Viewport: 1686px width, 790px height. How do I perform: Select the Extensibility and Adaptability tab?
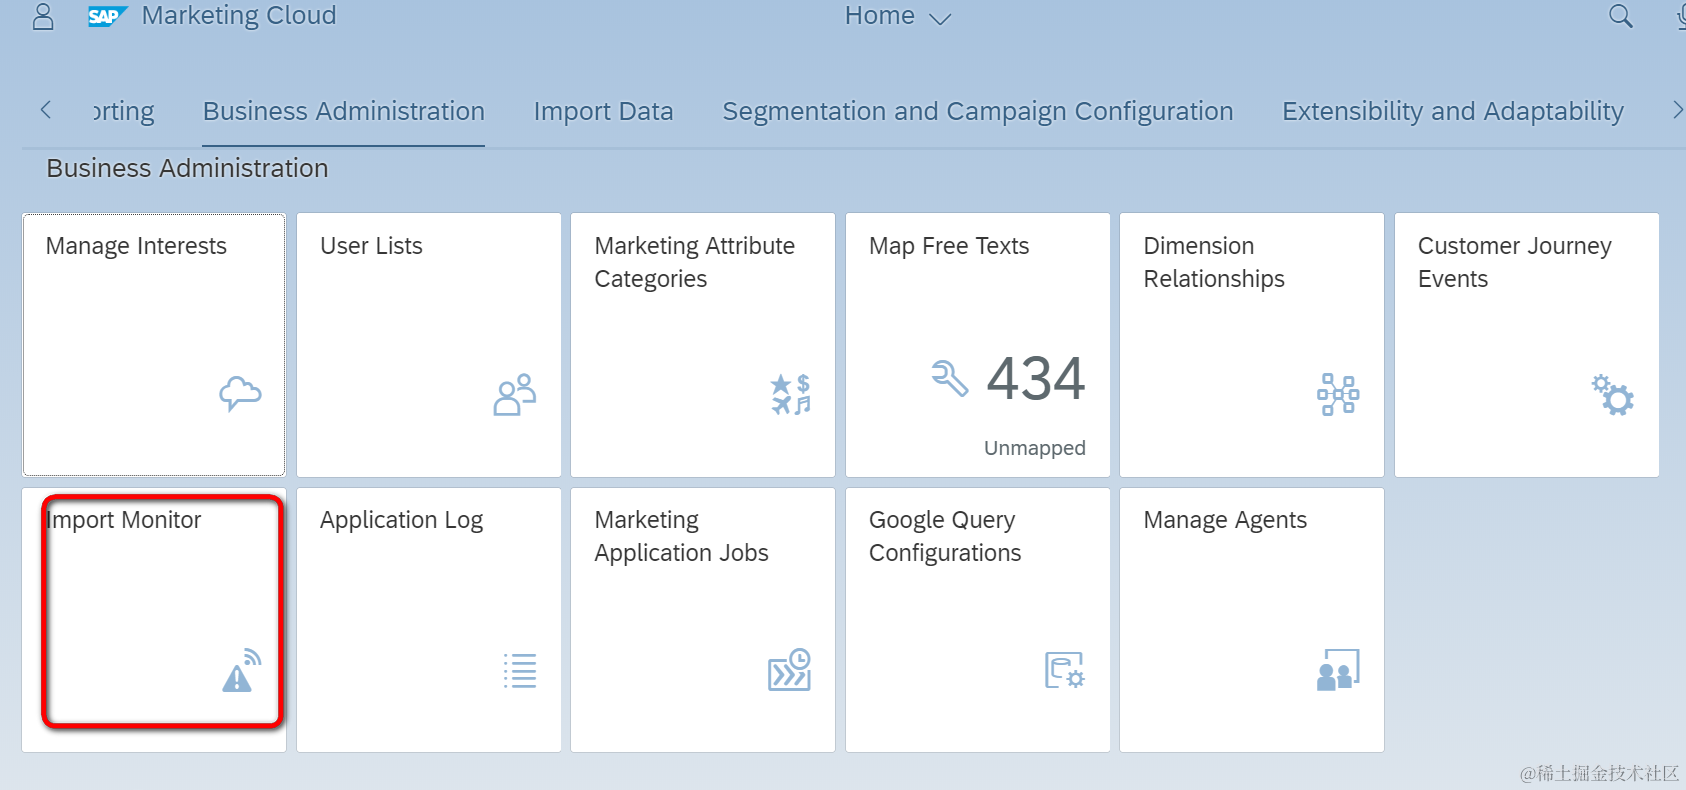(x=1452, y=111)
